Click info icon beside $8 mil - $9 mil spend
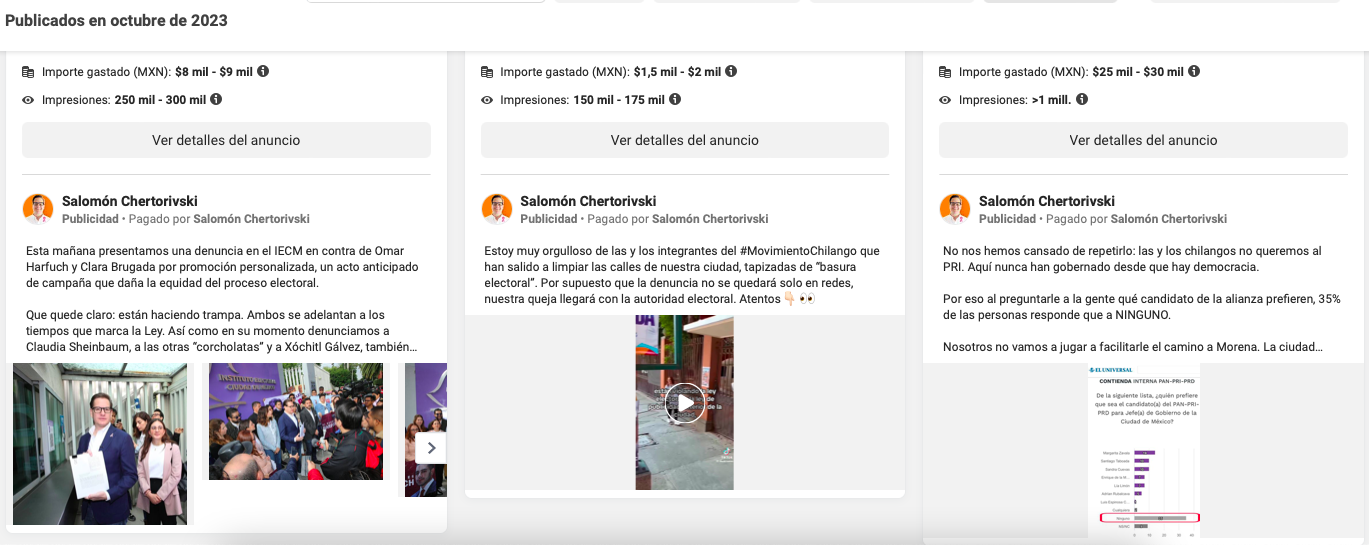 pos(263,72)
